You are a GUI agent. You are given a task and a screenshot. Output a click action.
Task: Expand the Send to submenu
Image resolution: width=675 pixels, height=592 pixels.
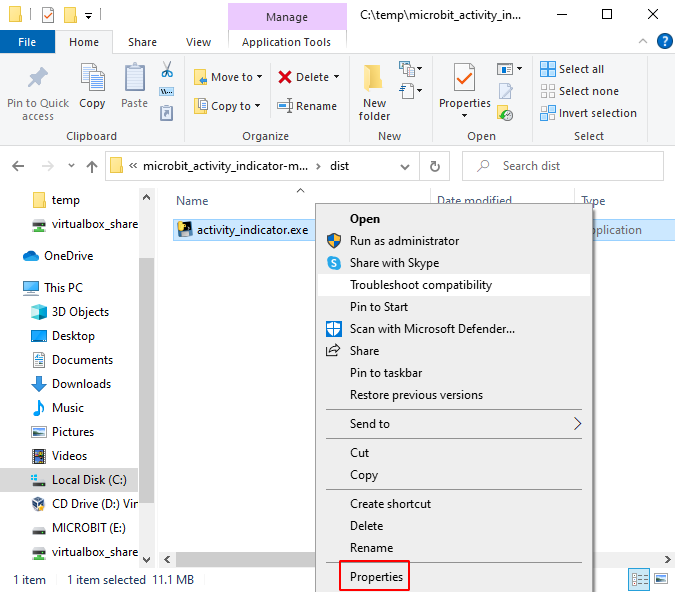pyautogui.click(x=576, y=424)
